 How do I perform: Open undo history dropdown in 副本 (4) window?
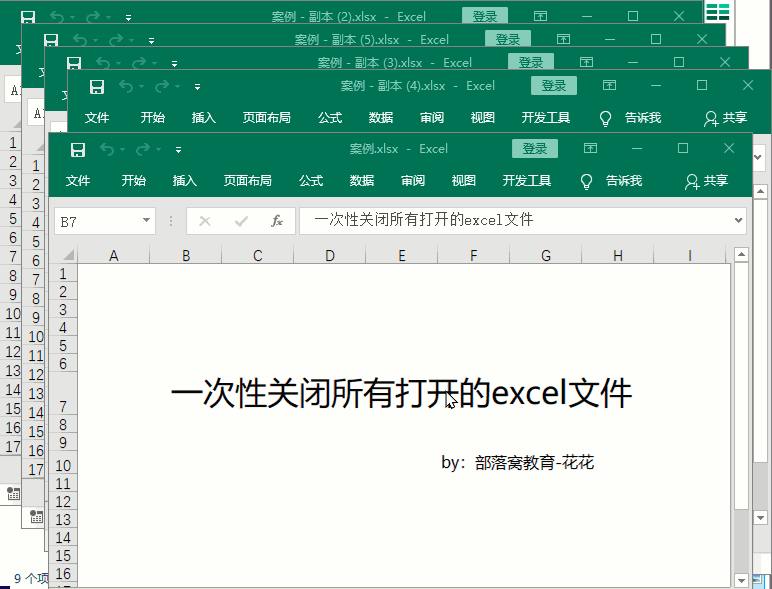[141, 87]
